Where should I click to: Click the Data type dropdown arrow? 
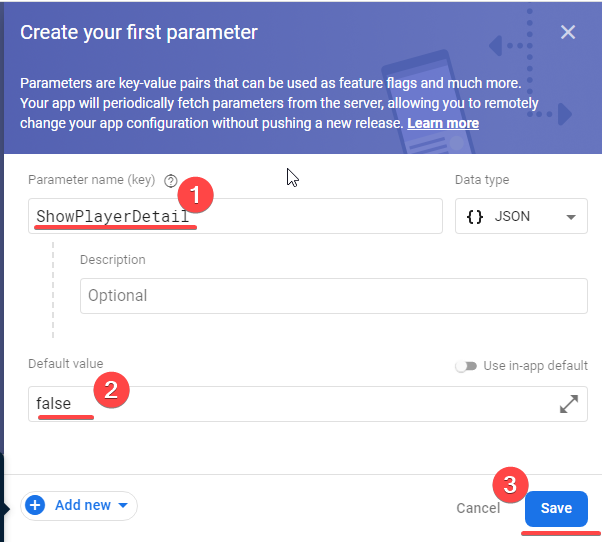point(570,216)
